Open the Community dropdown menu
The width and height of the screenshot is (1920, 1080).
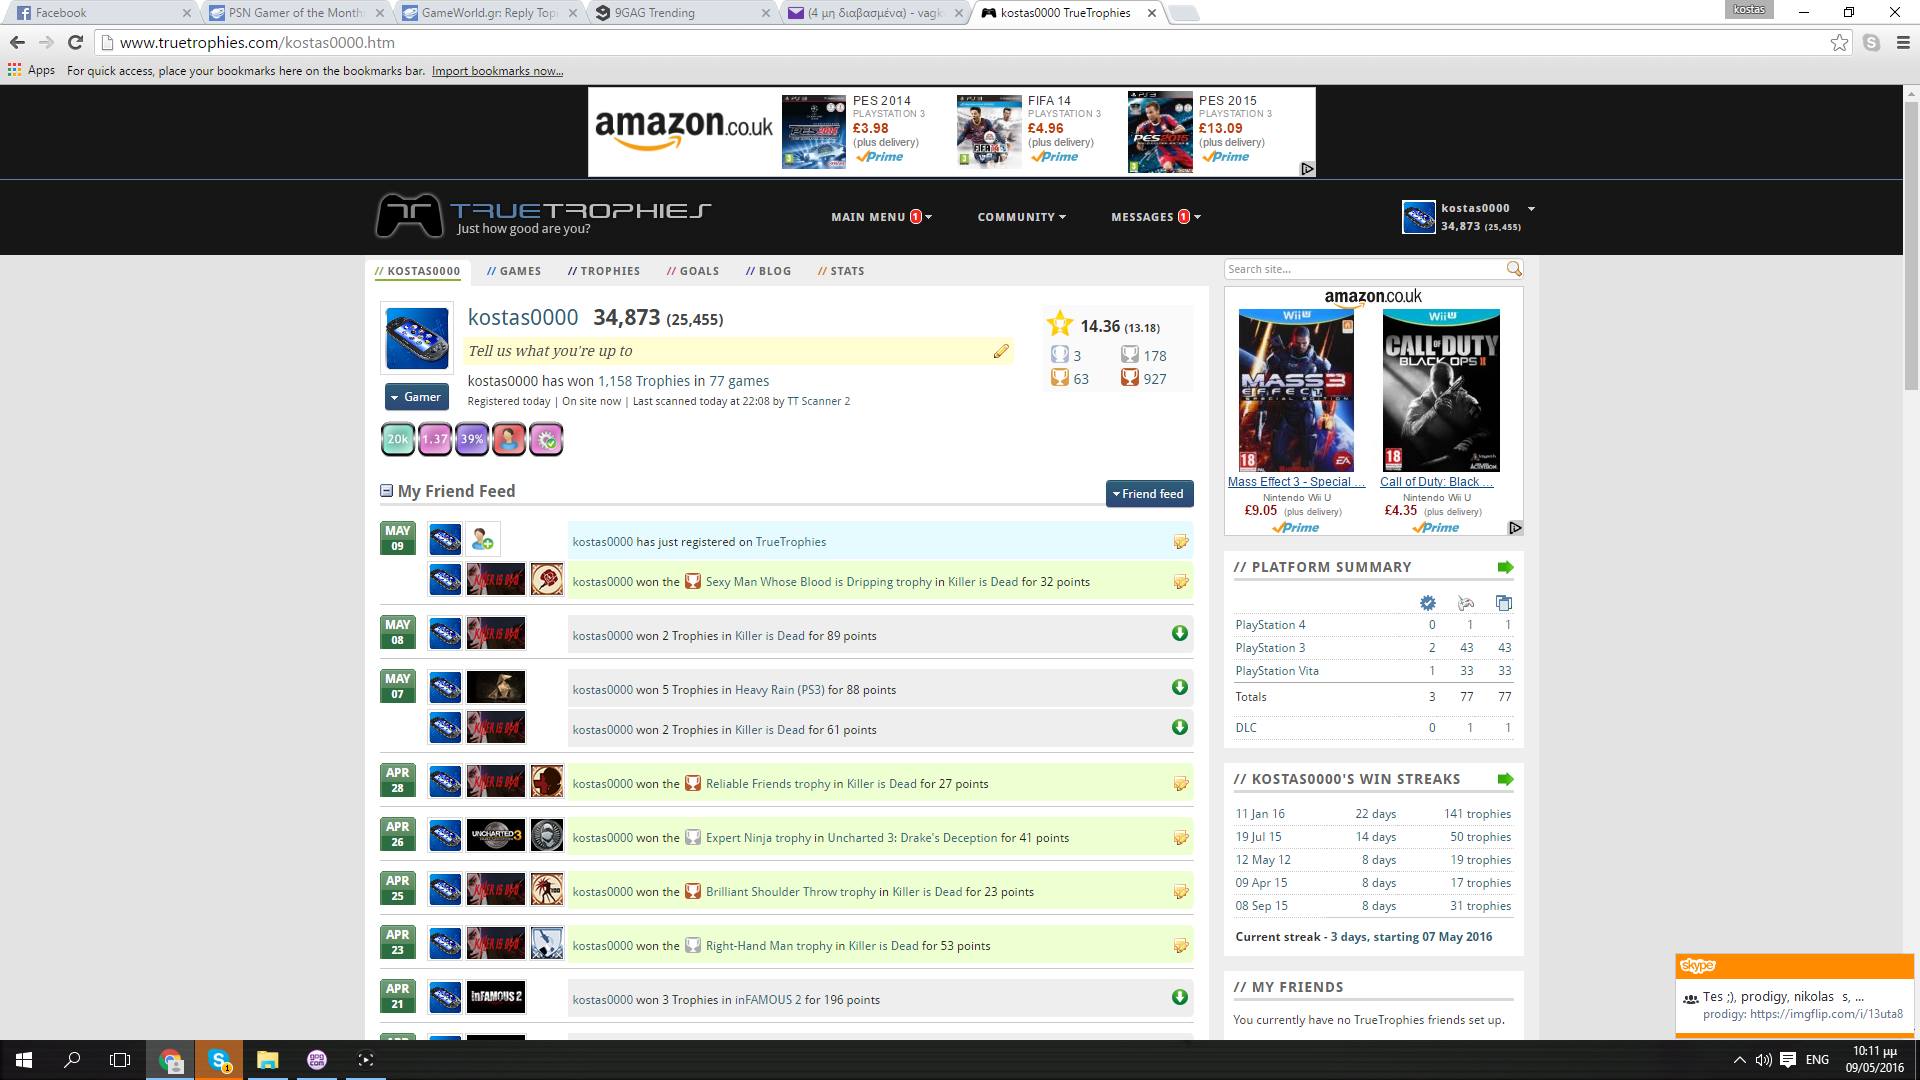tap(1021, 217)
